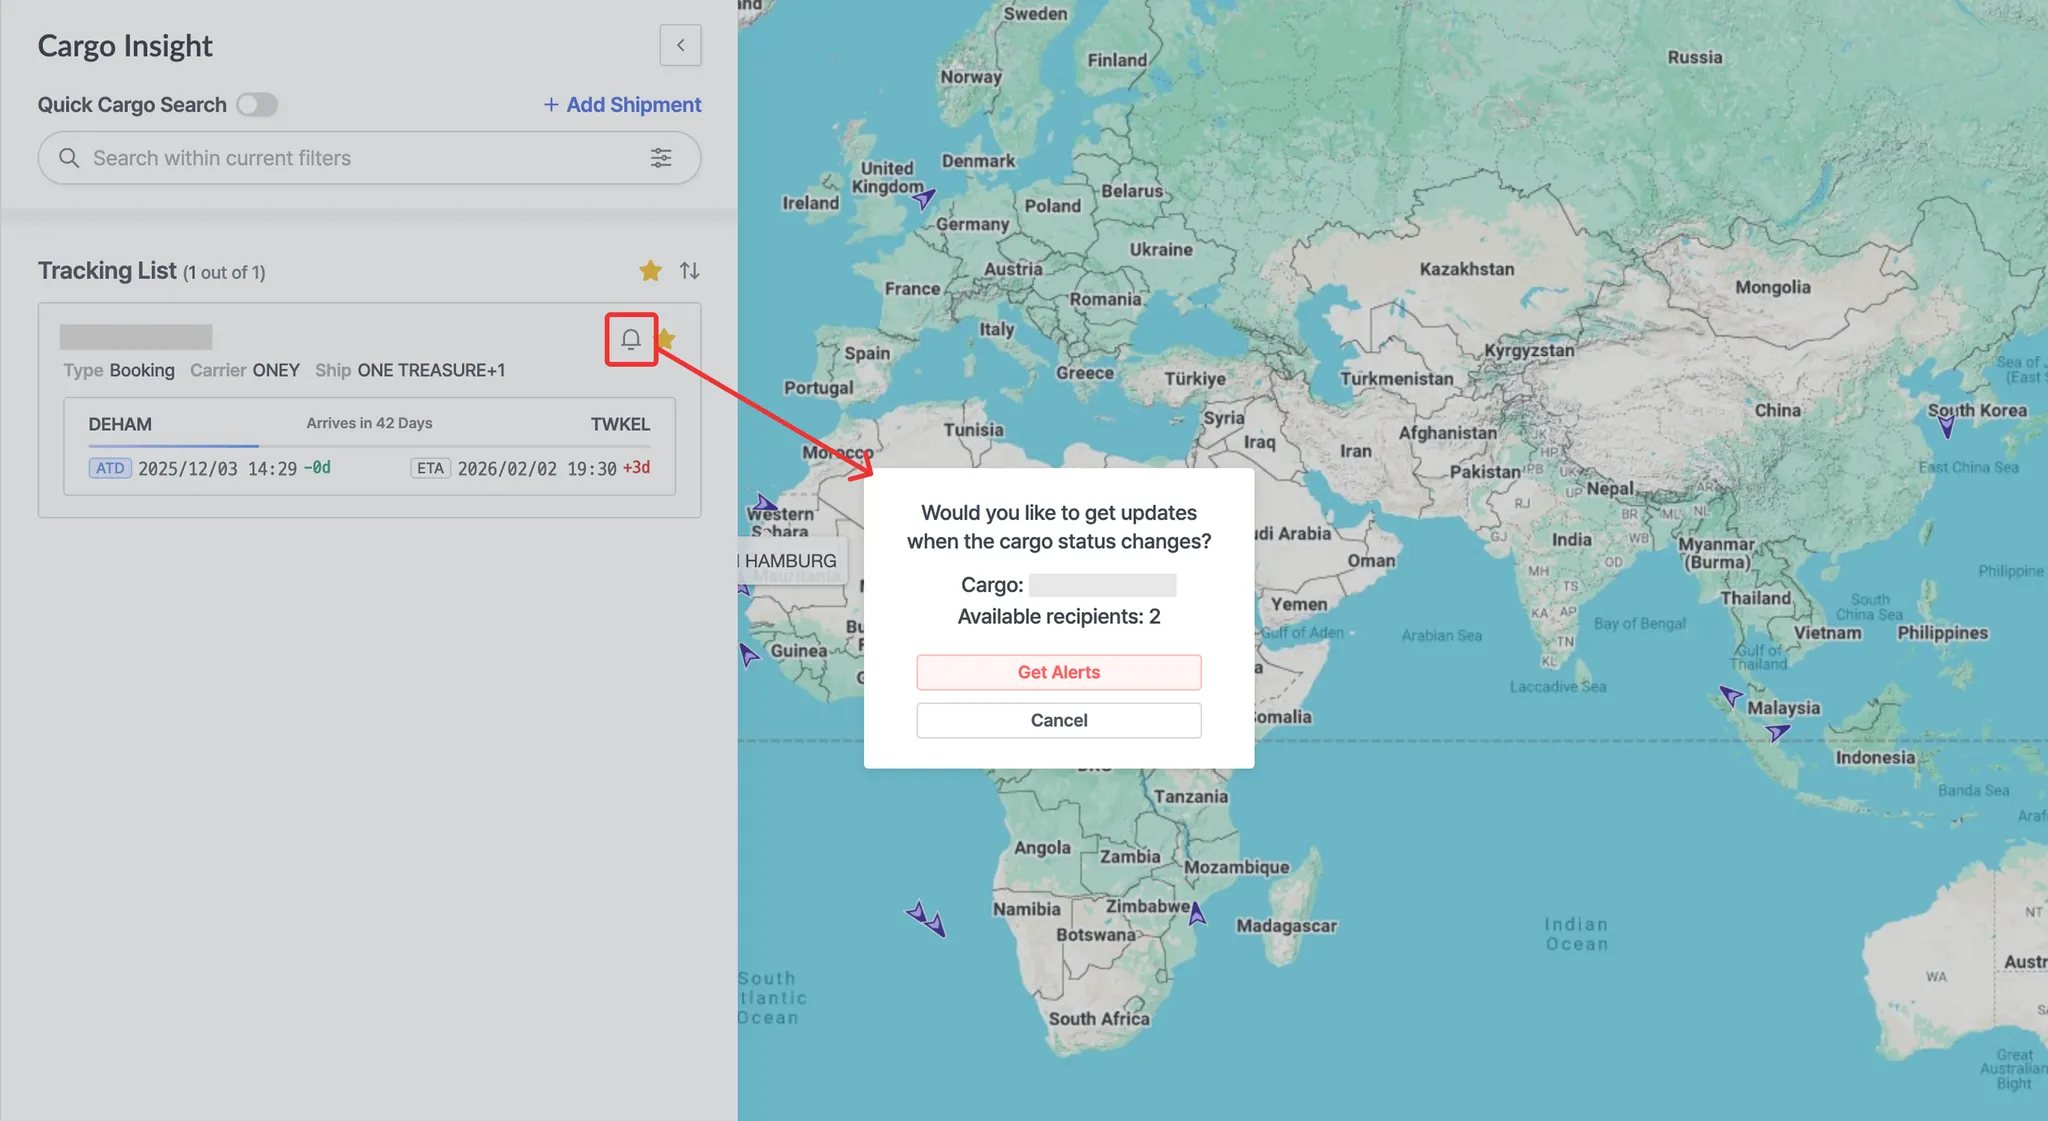Click ship marker near South Korea
The width and height of the screenshot is (2048, 1121).
(x=1946, y=427)
